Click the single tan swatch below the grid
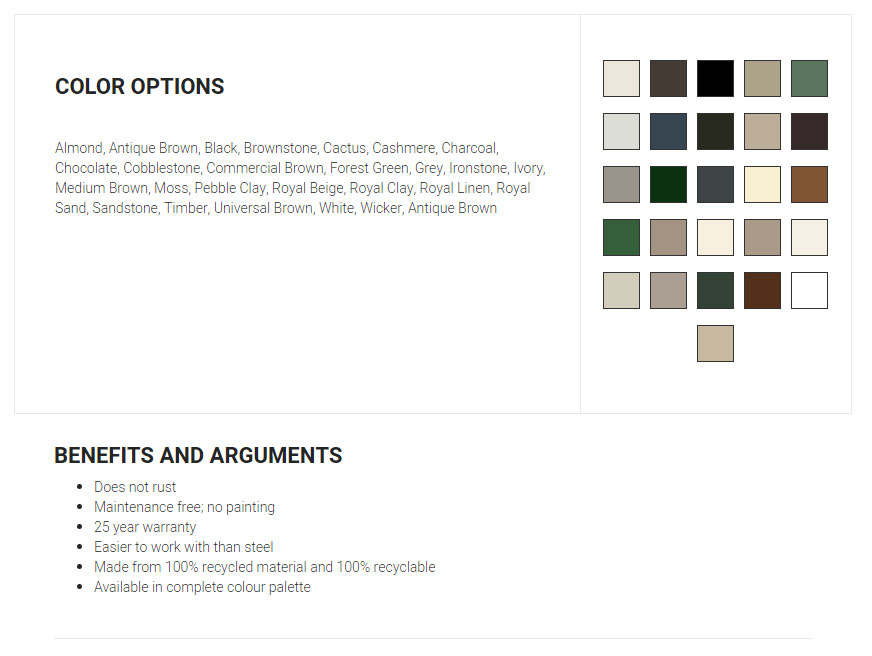872x656 pixels. point(715,344)
